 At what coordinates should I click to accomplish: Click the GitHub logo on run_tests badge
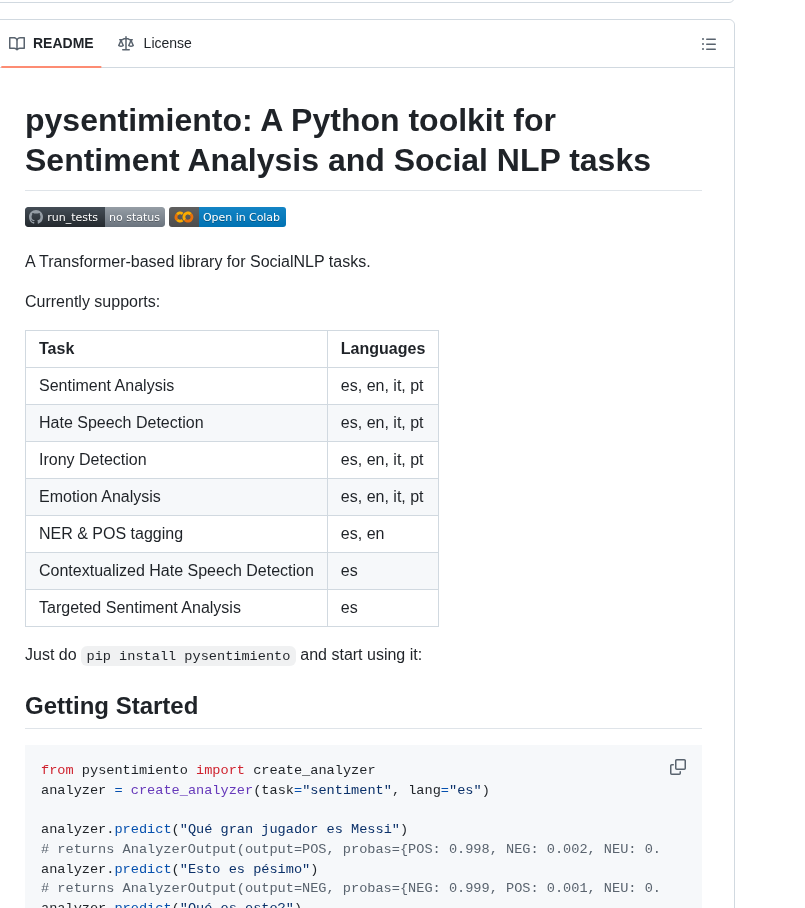36,217
